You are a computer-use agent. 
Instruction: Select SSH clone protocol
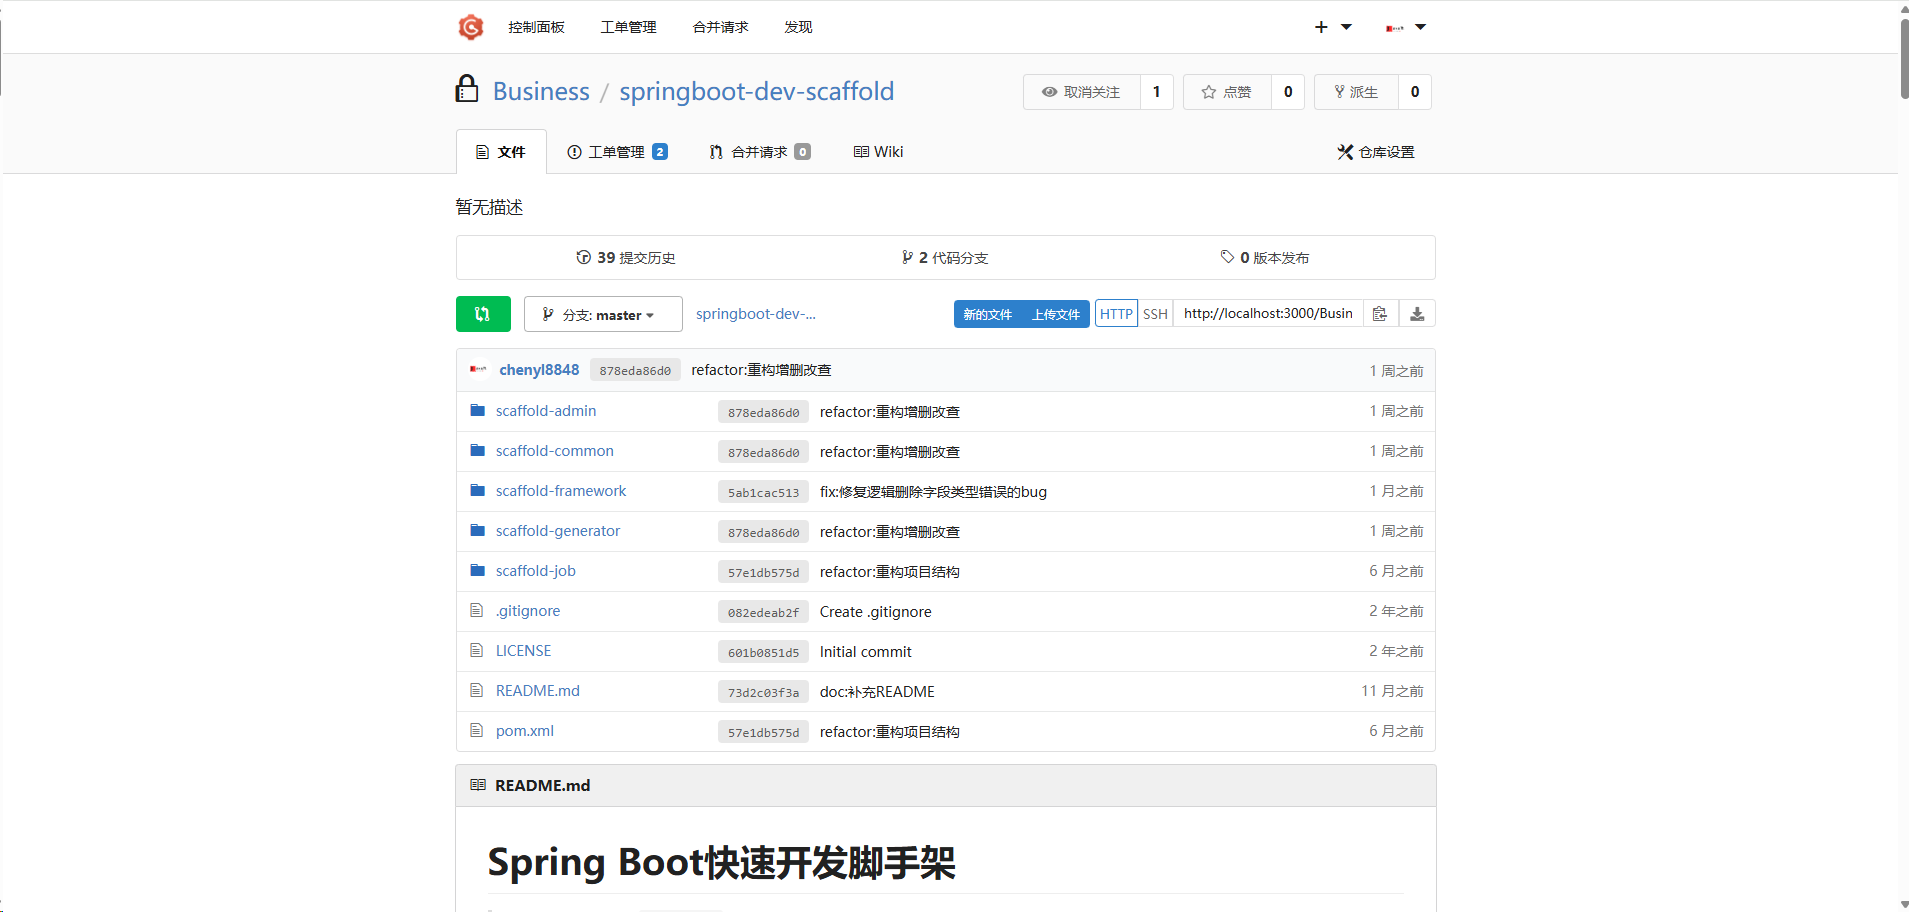(1155, 314)
